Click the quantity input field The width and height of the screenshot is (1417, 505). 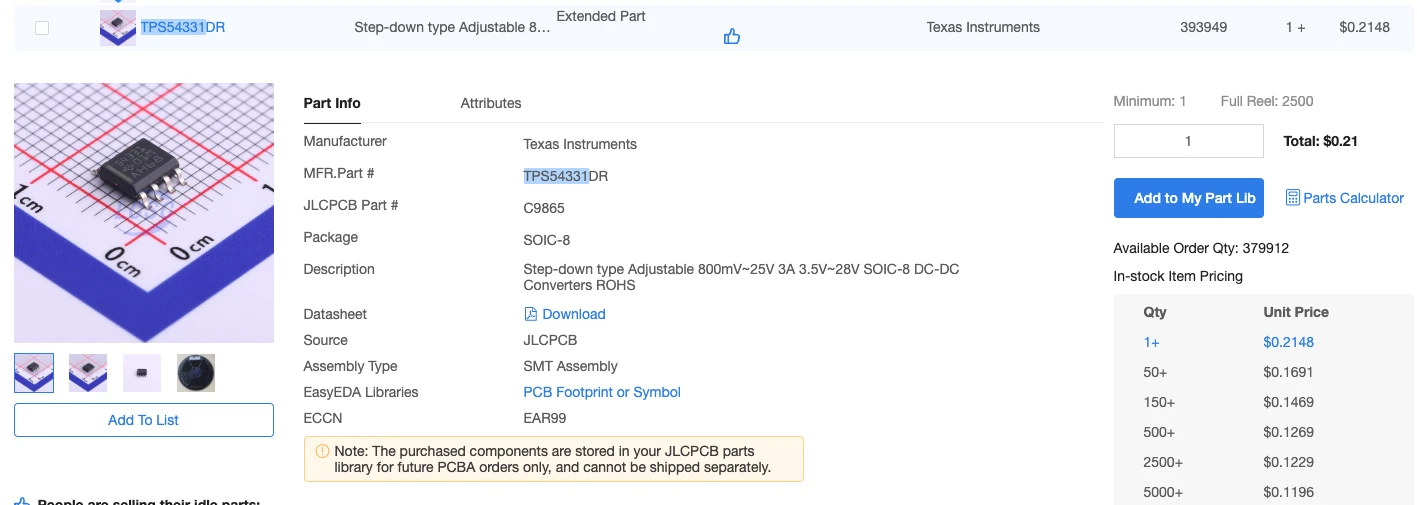pos(1188,141)
